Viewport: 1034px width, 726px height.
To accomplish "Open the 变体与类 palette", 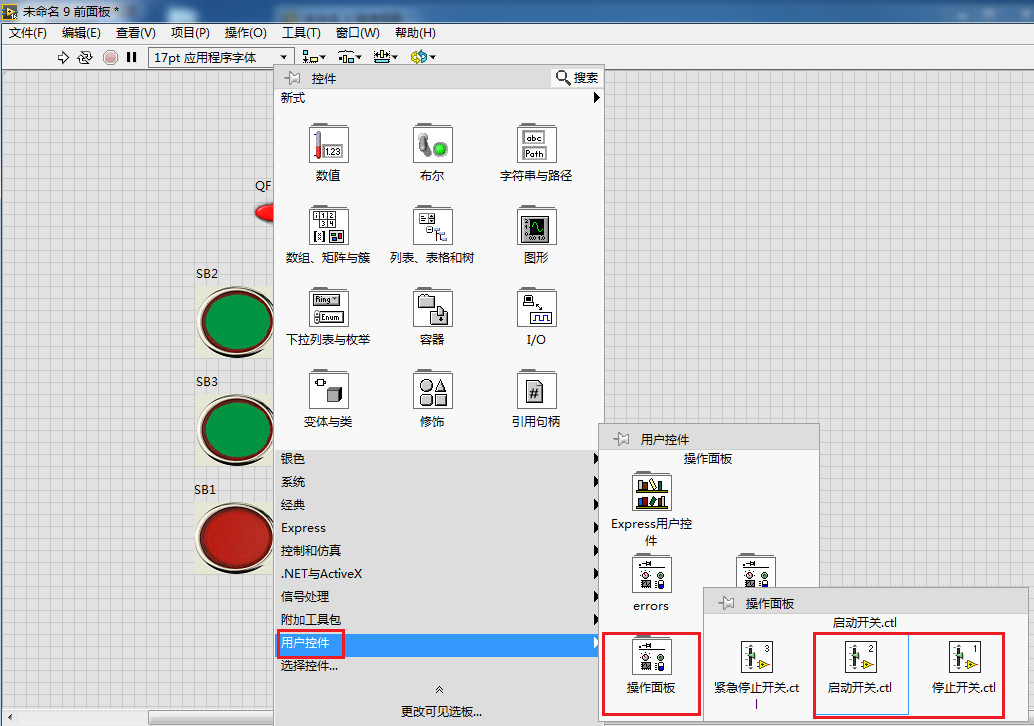I will [x=328, y=390].
